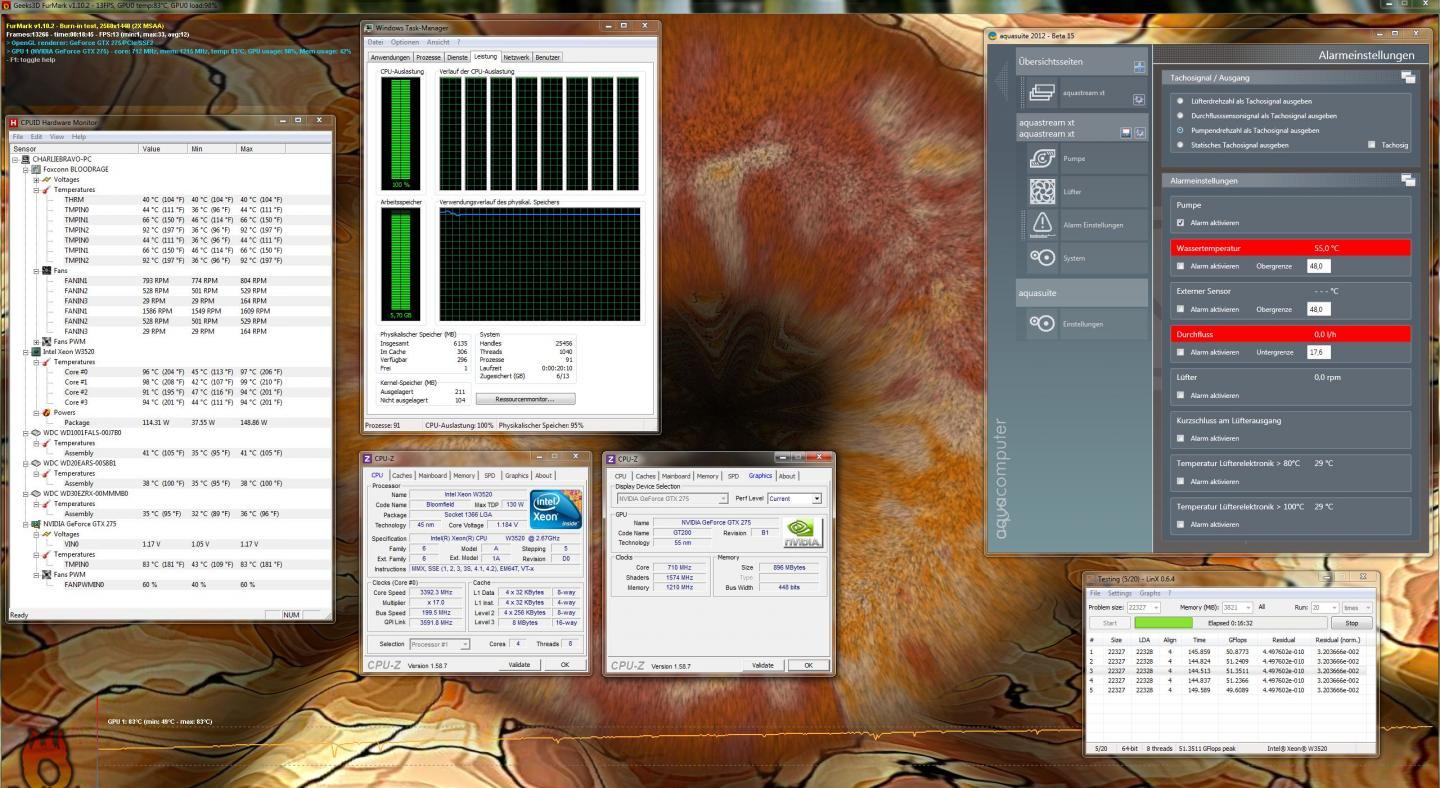Viewport: 1440px width, 788px height.
Task: Enable Alarm aktivieren under Externer Sensor
Action: coord(1181,309)
